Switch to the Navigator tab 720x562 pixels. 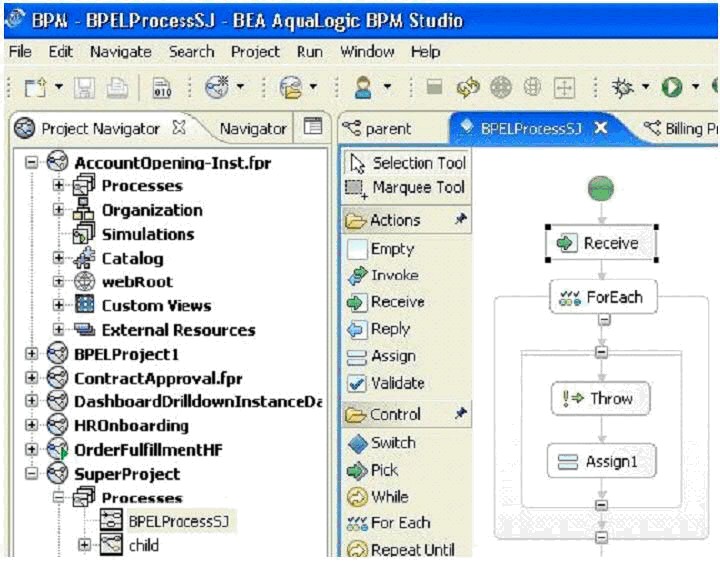tap(253, 129)
